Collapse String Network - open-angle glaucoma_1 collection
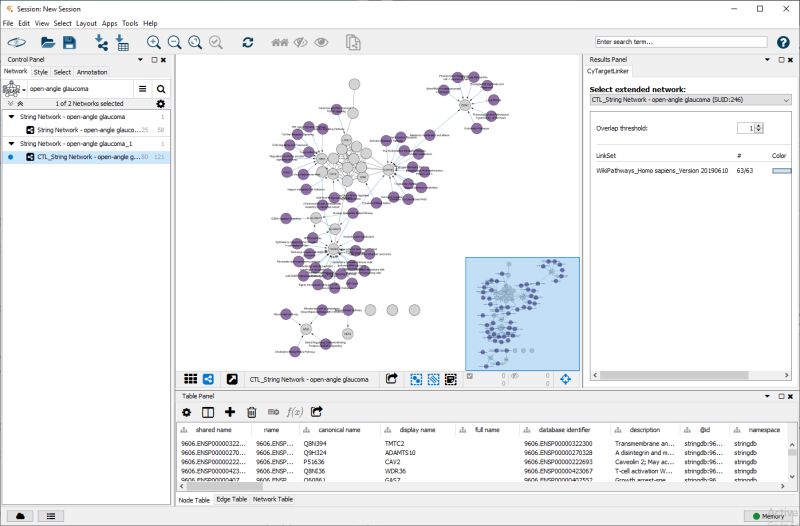Image resolution: width=800 pixels, height=526 pixels. coord(11,144)
